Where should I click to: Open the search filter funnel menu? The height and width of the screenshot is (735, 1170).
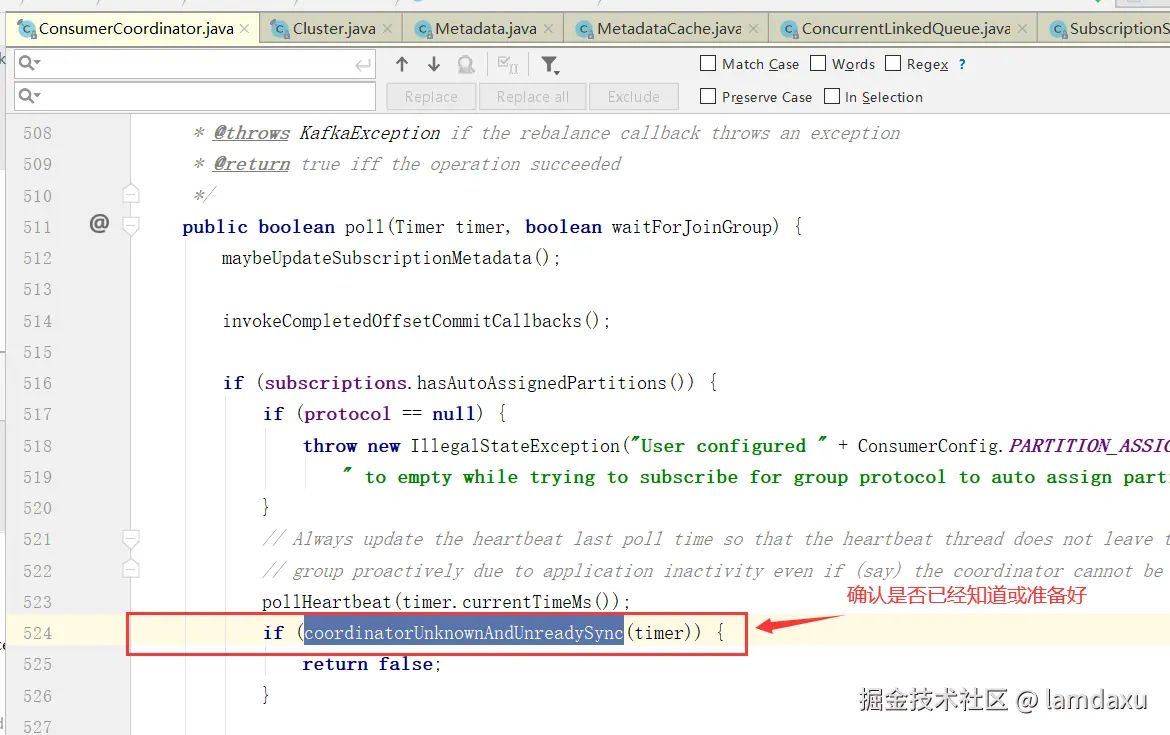point(550,65)
